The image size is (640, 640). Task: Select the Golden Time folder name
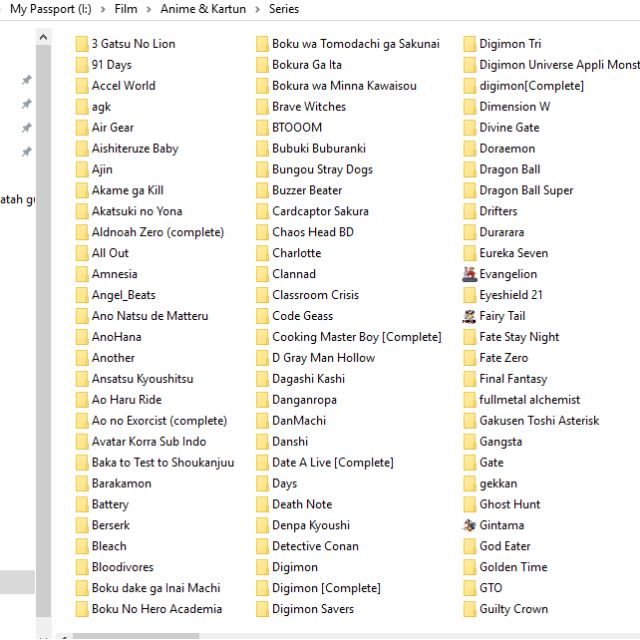pyautogui.click(x=513, y=567)
